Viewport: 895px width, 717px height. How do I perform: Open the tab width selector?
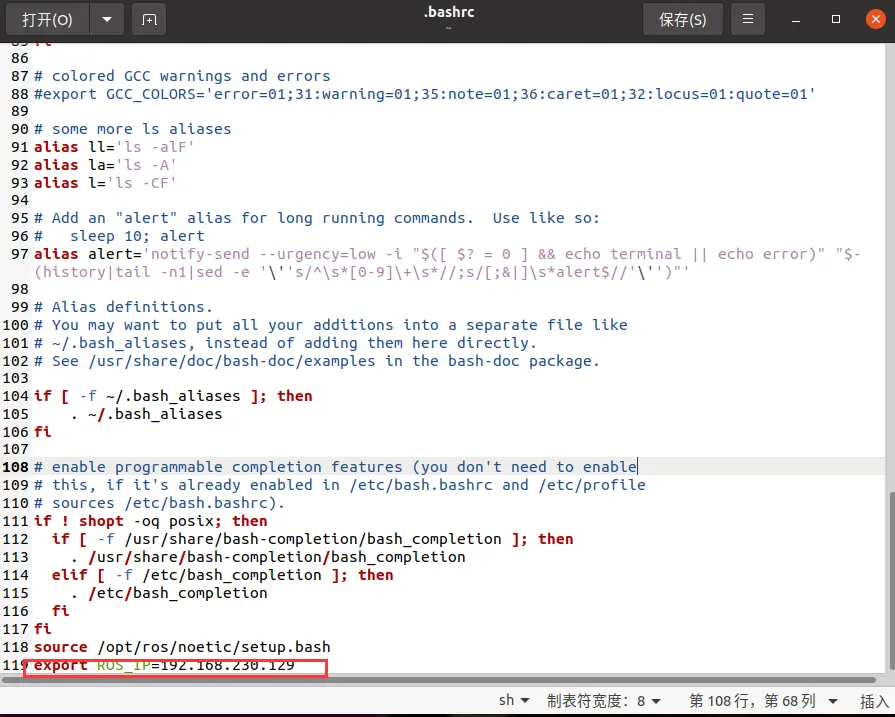604,700
